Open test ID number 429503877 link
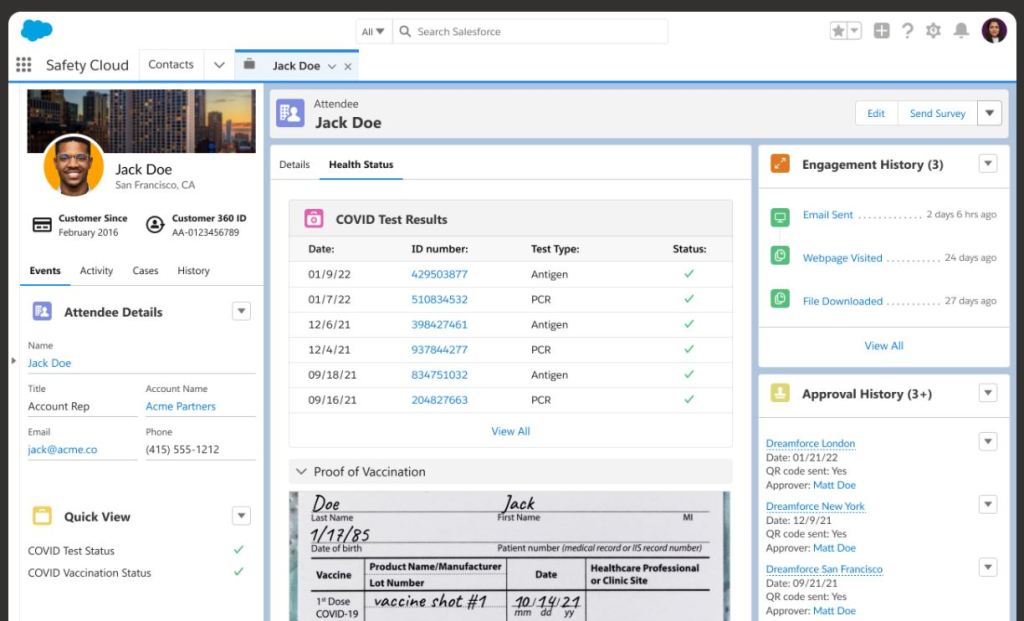 click(439, 274)
